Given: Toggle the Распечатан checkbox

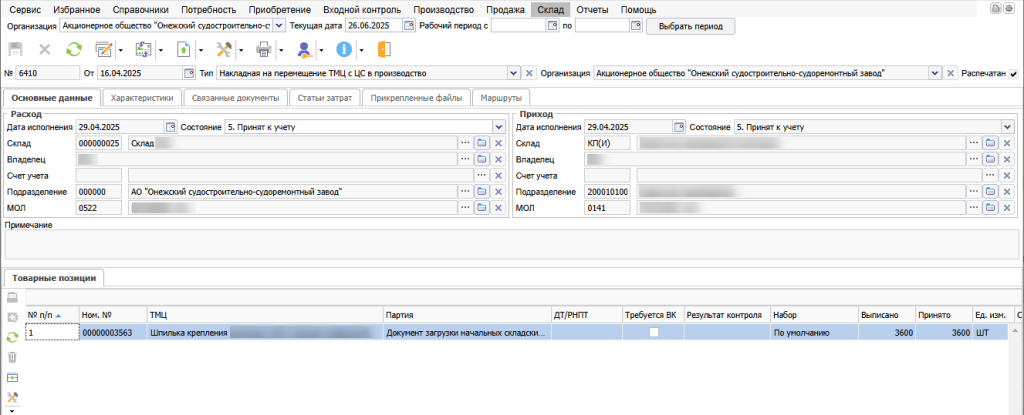Looking at the screenshot, I should coord(1014,73).
